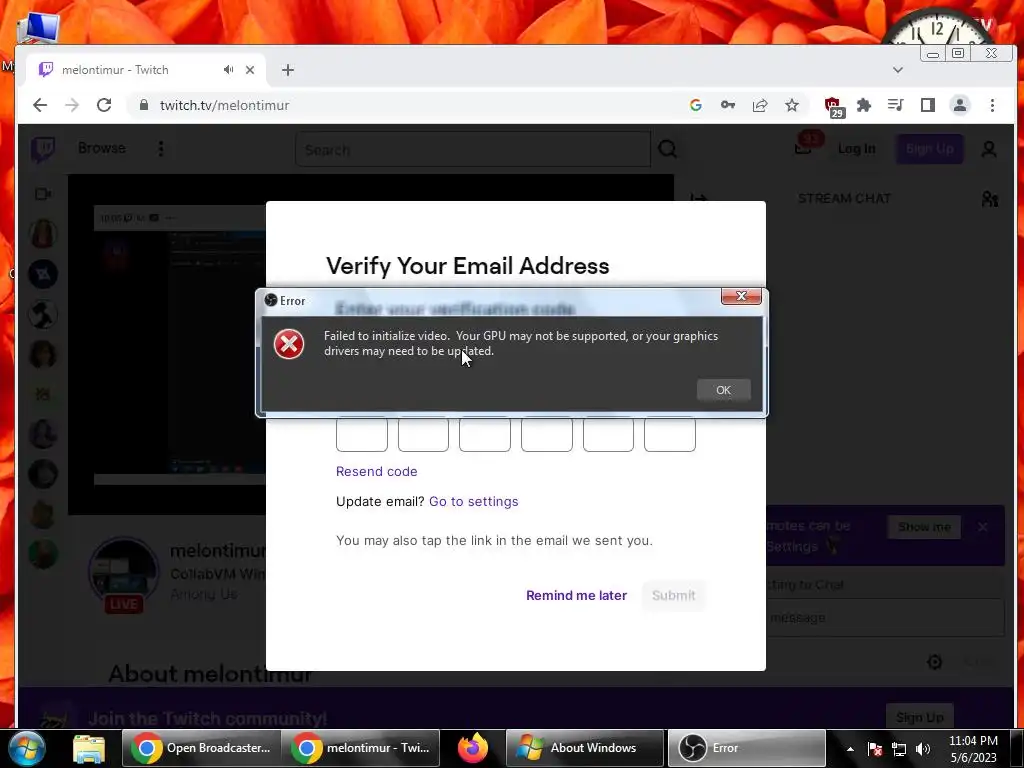
Task: Go back using the browser back arrow
Action: pos(40,105)
